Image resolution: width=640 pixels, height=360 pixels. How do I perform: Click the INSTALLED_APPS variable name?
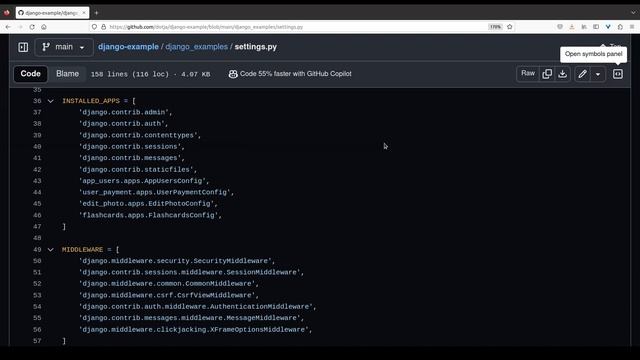pyautogui.click(x=91, y=101)
